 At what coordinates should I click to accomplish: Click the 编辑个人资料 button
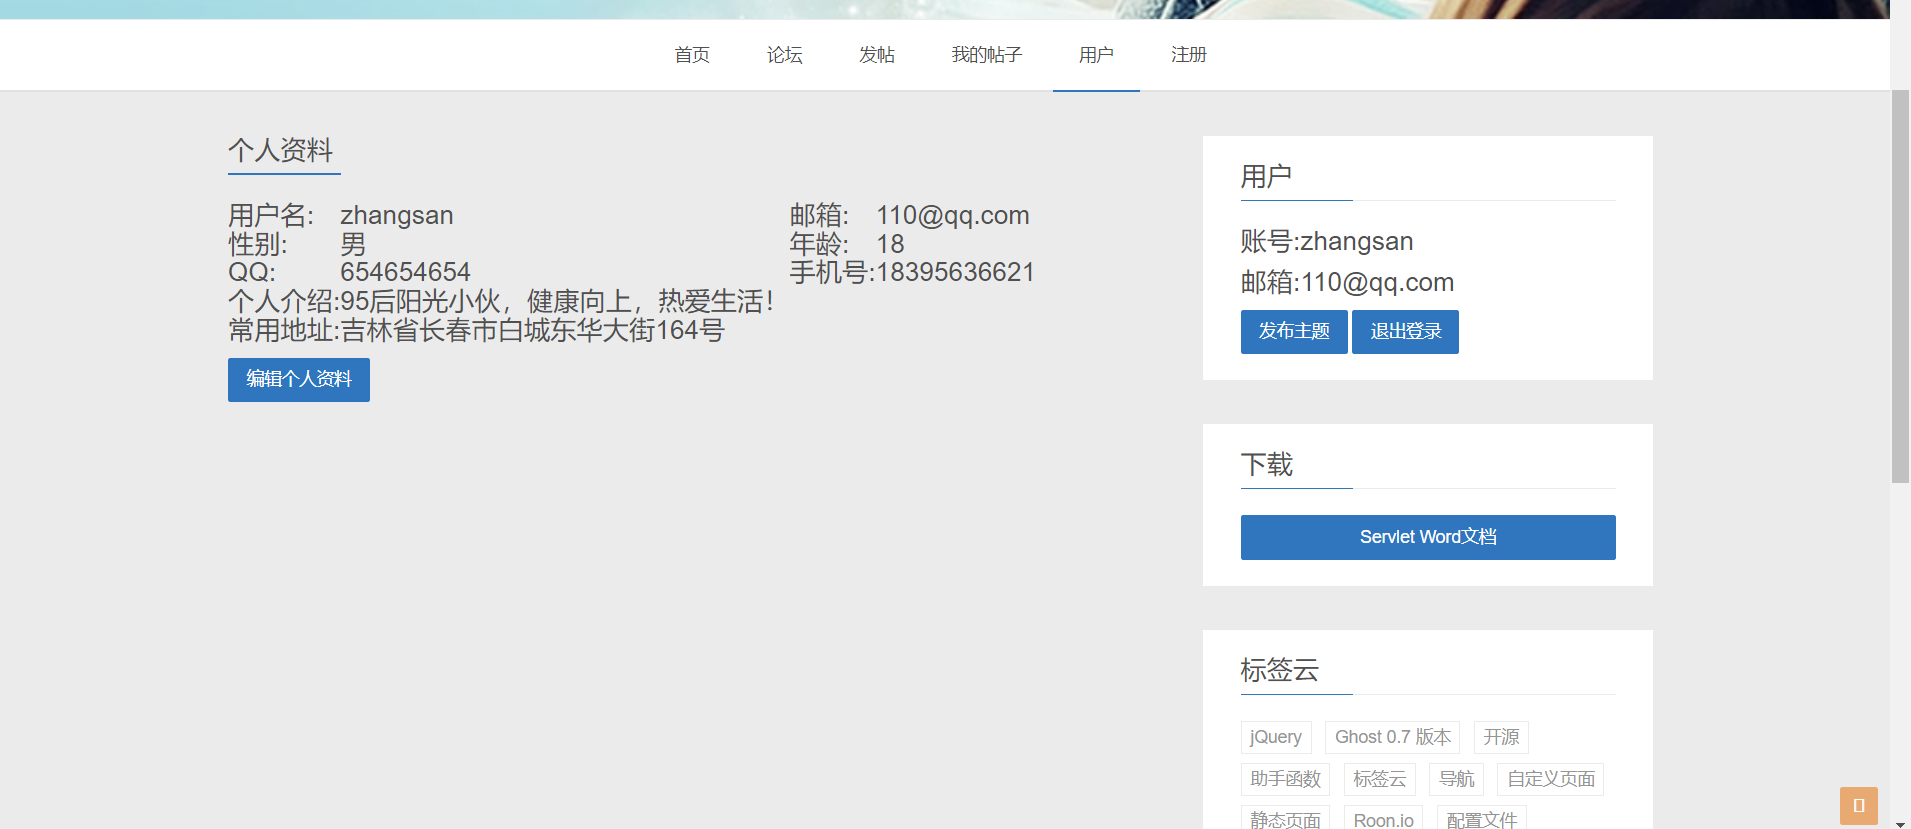coord(299,380)
